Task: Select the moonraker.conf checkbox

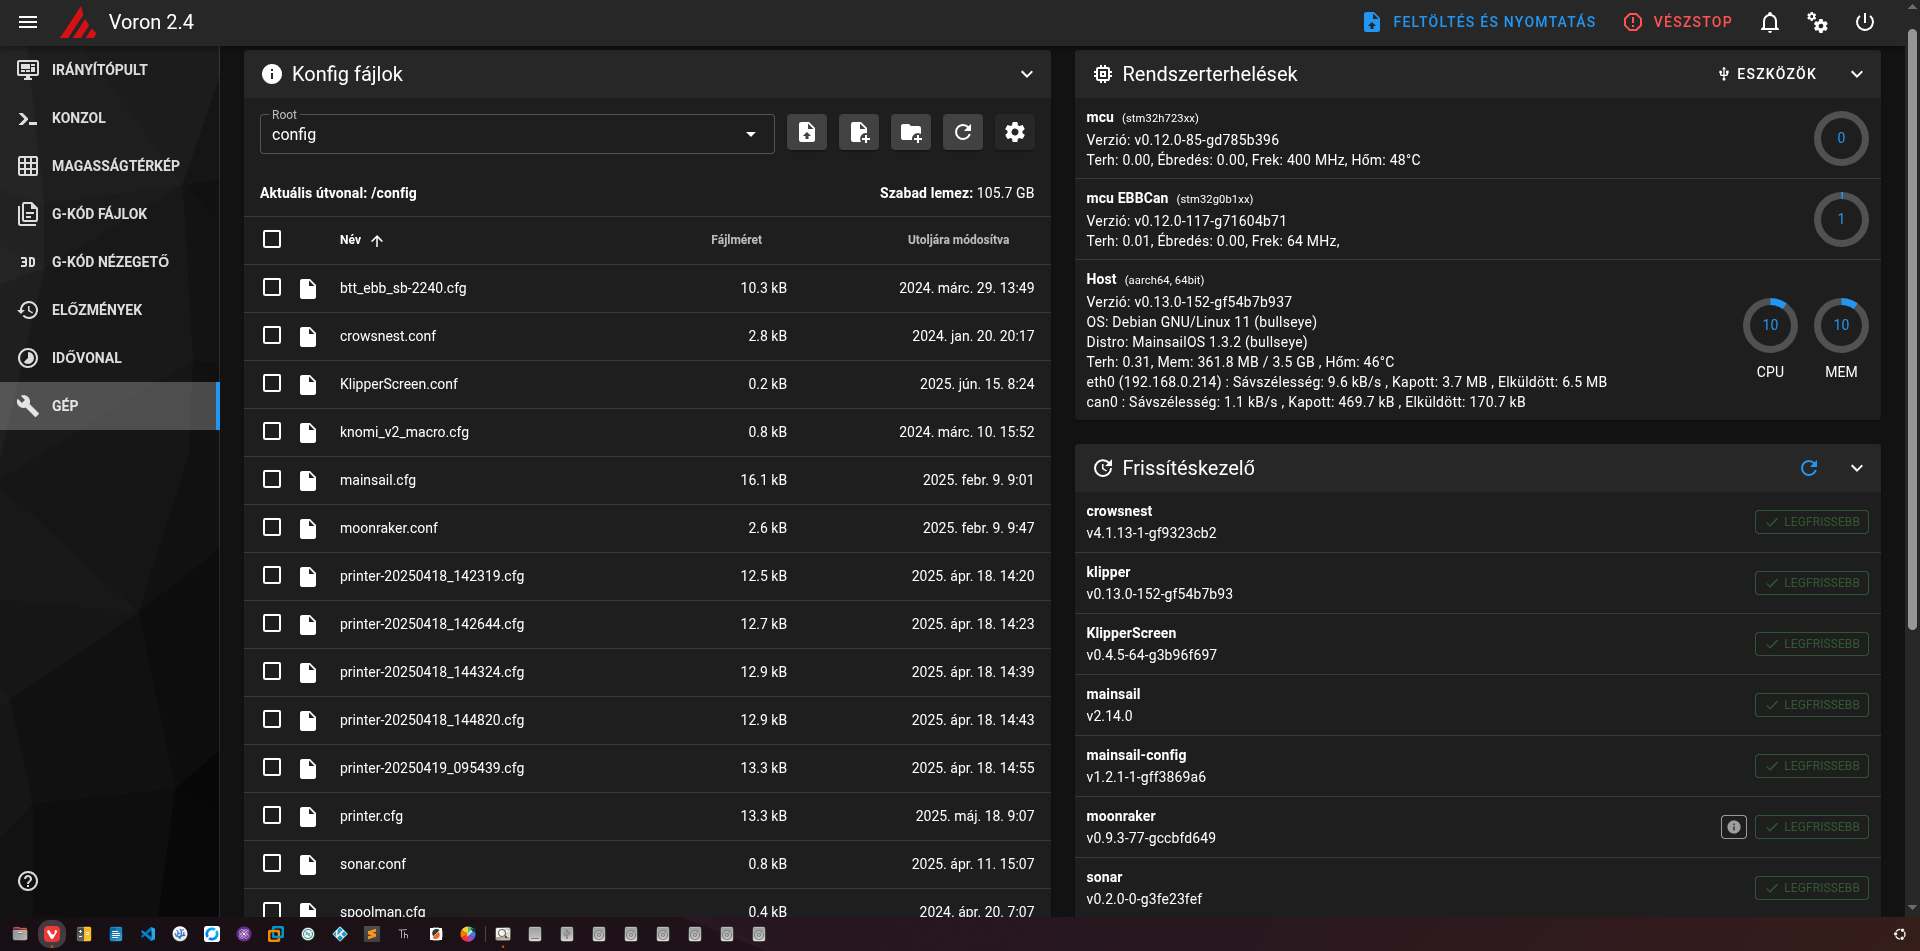Action: pyautogui.click(x=272, y=527)
